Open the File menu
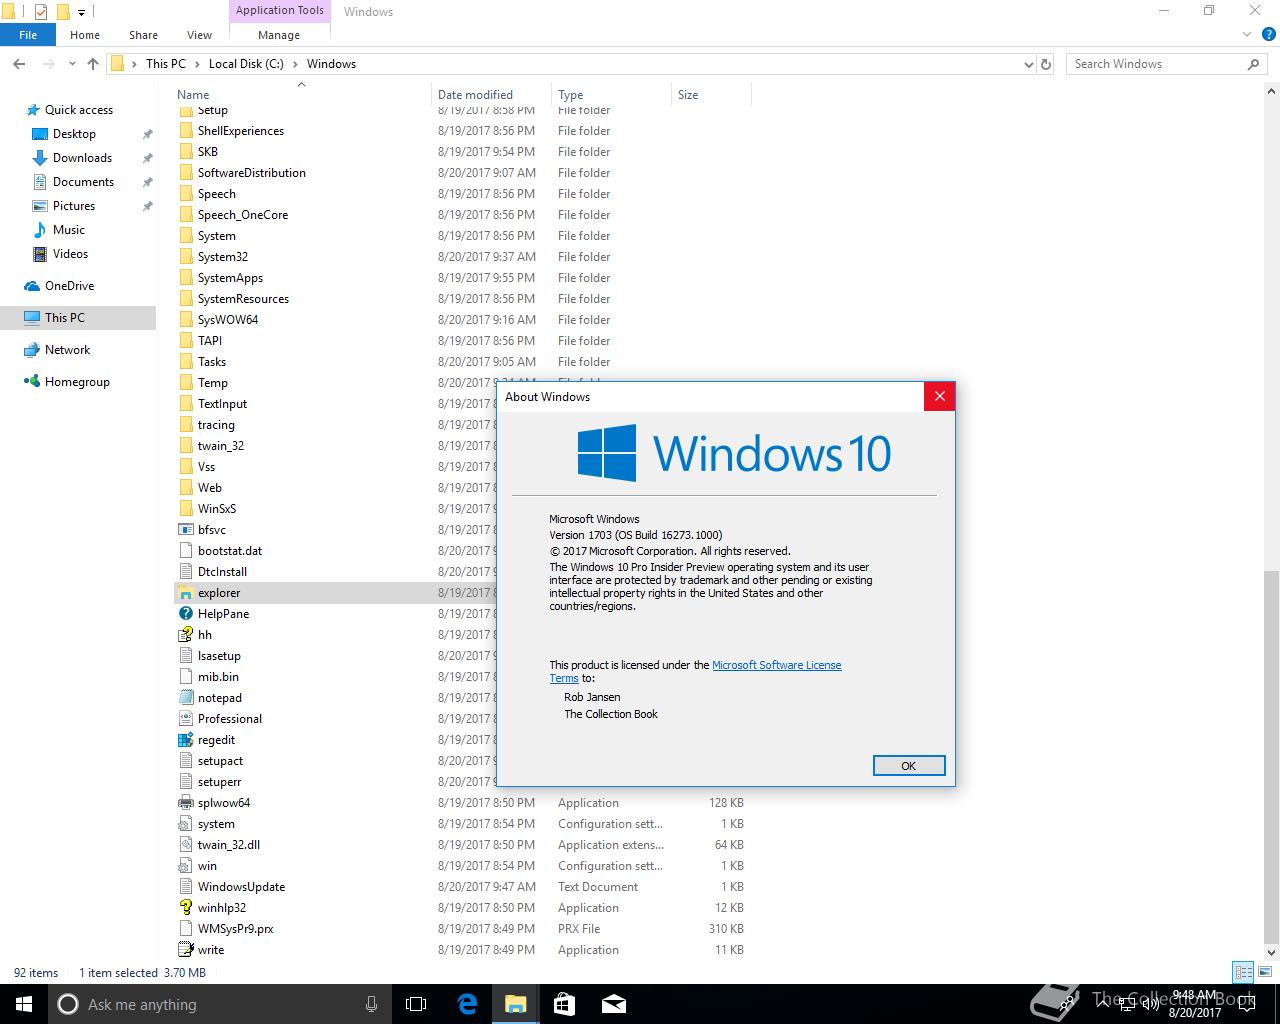 (28, 35)
